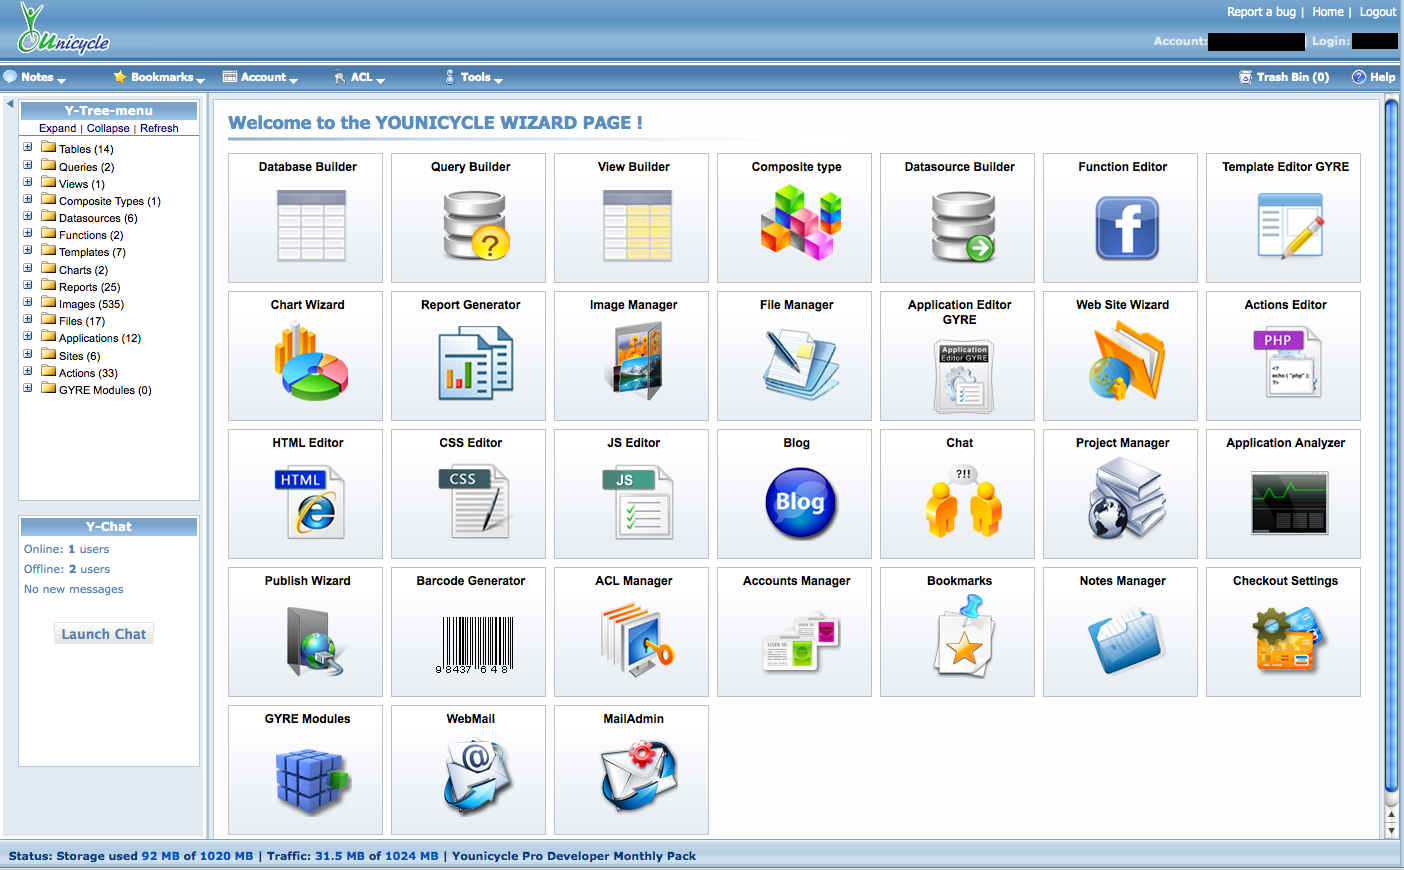This screenshot has width=1404, height=870.
Task: Open the WebMail envelope icon
Action: coord(475,777)
